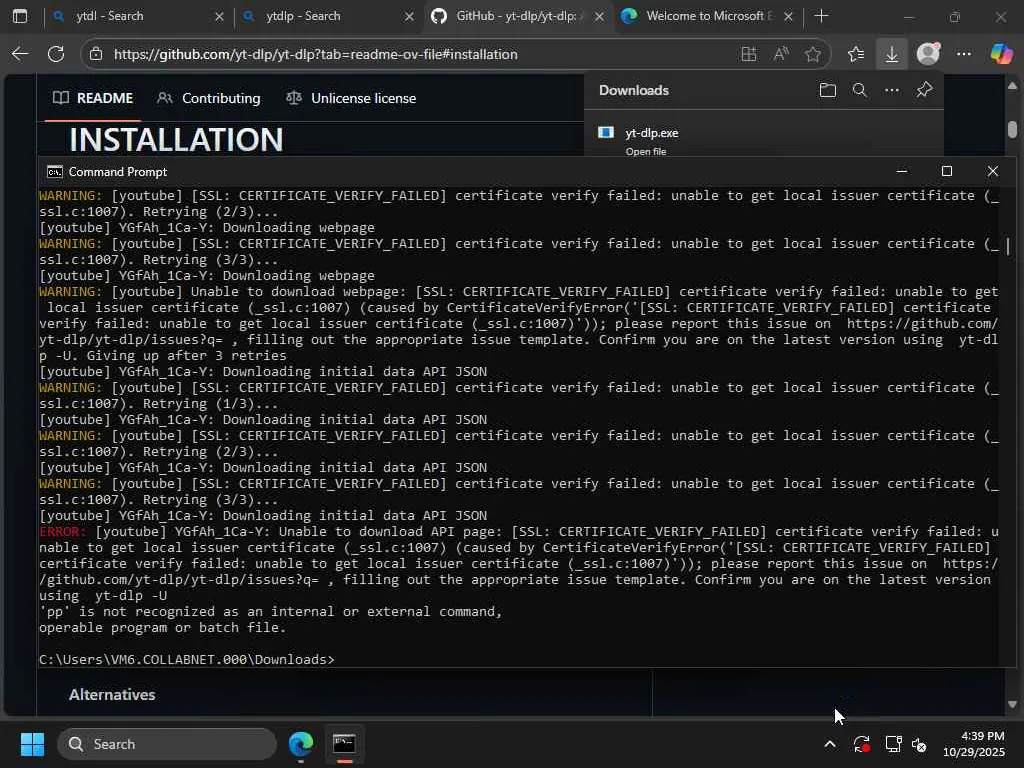The width and height of the screenshot is (1024, 768).
Task: Launch Copilot from the Edge toolbar
Action: pyautogui.click(x=1001, y=54)
